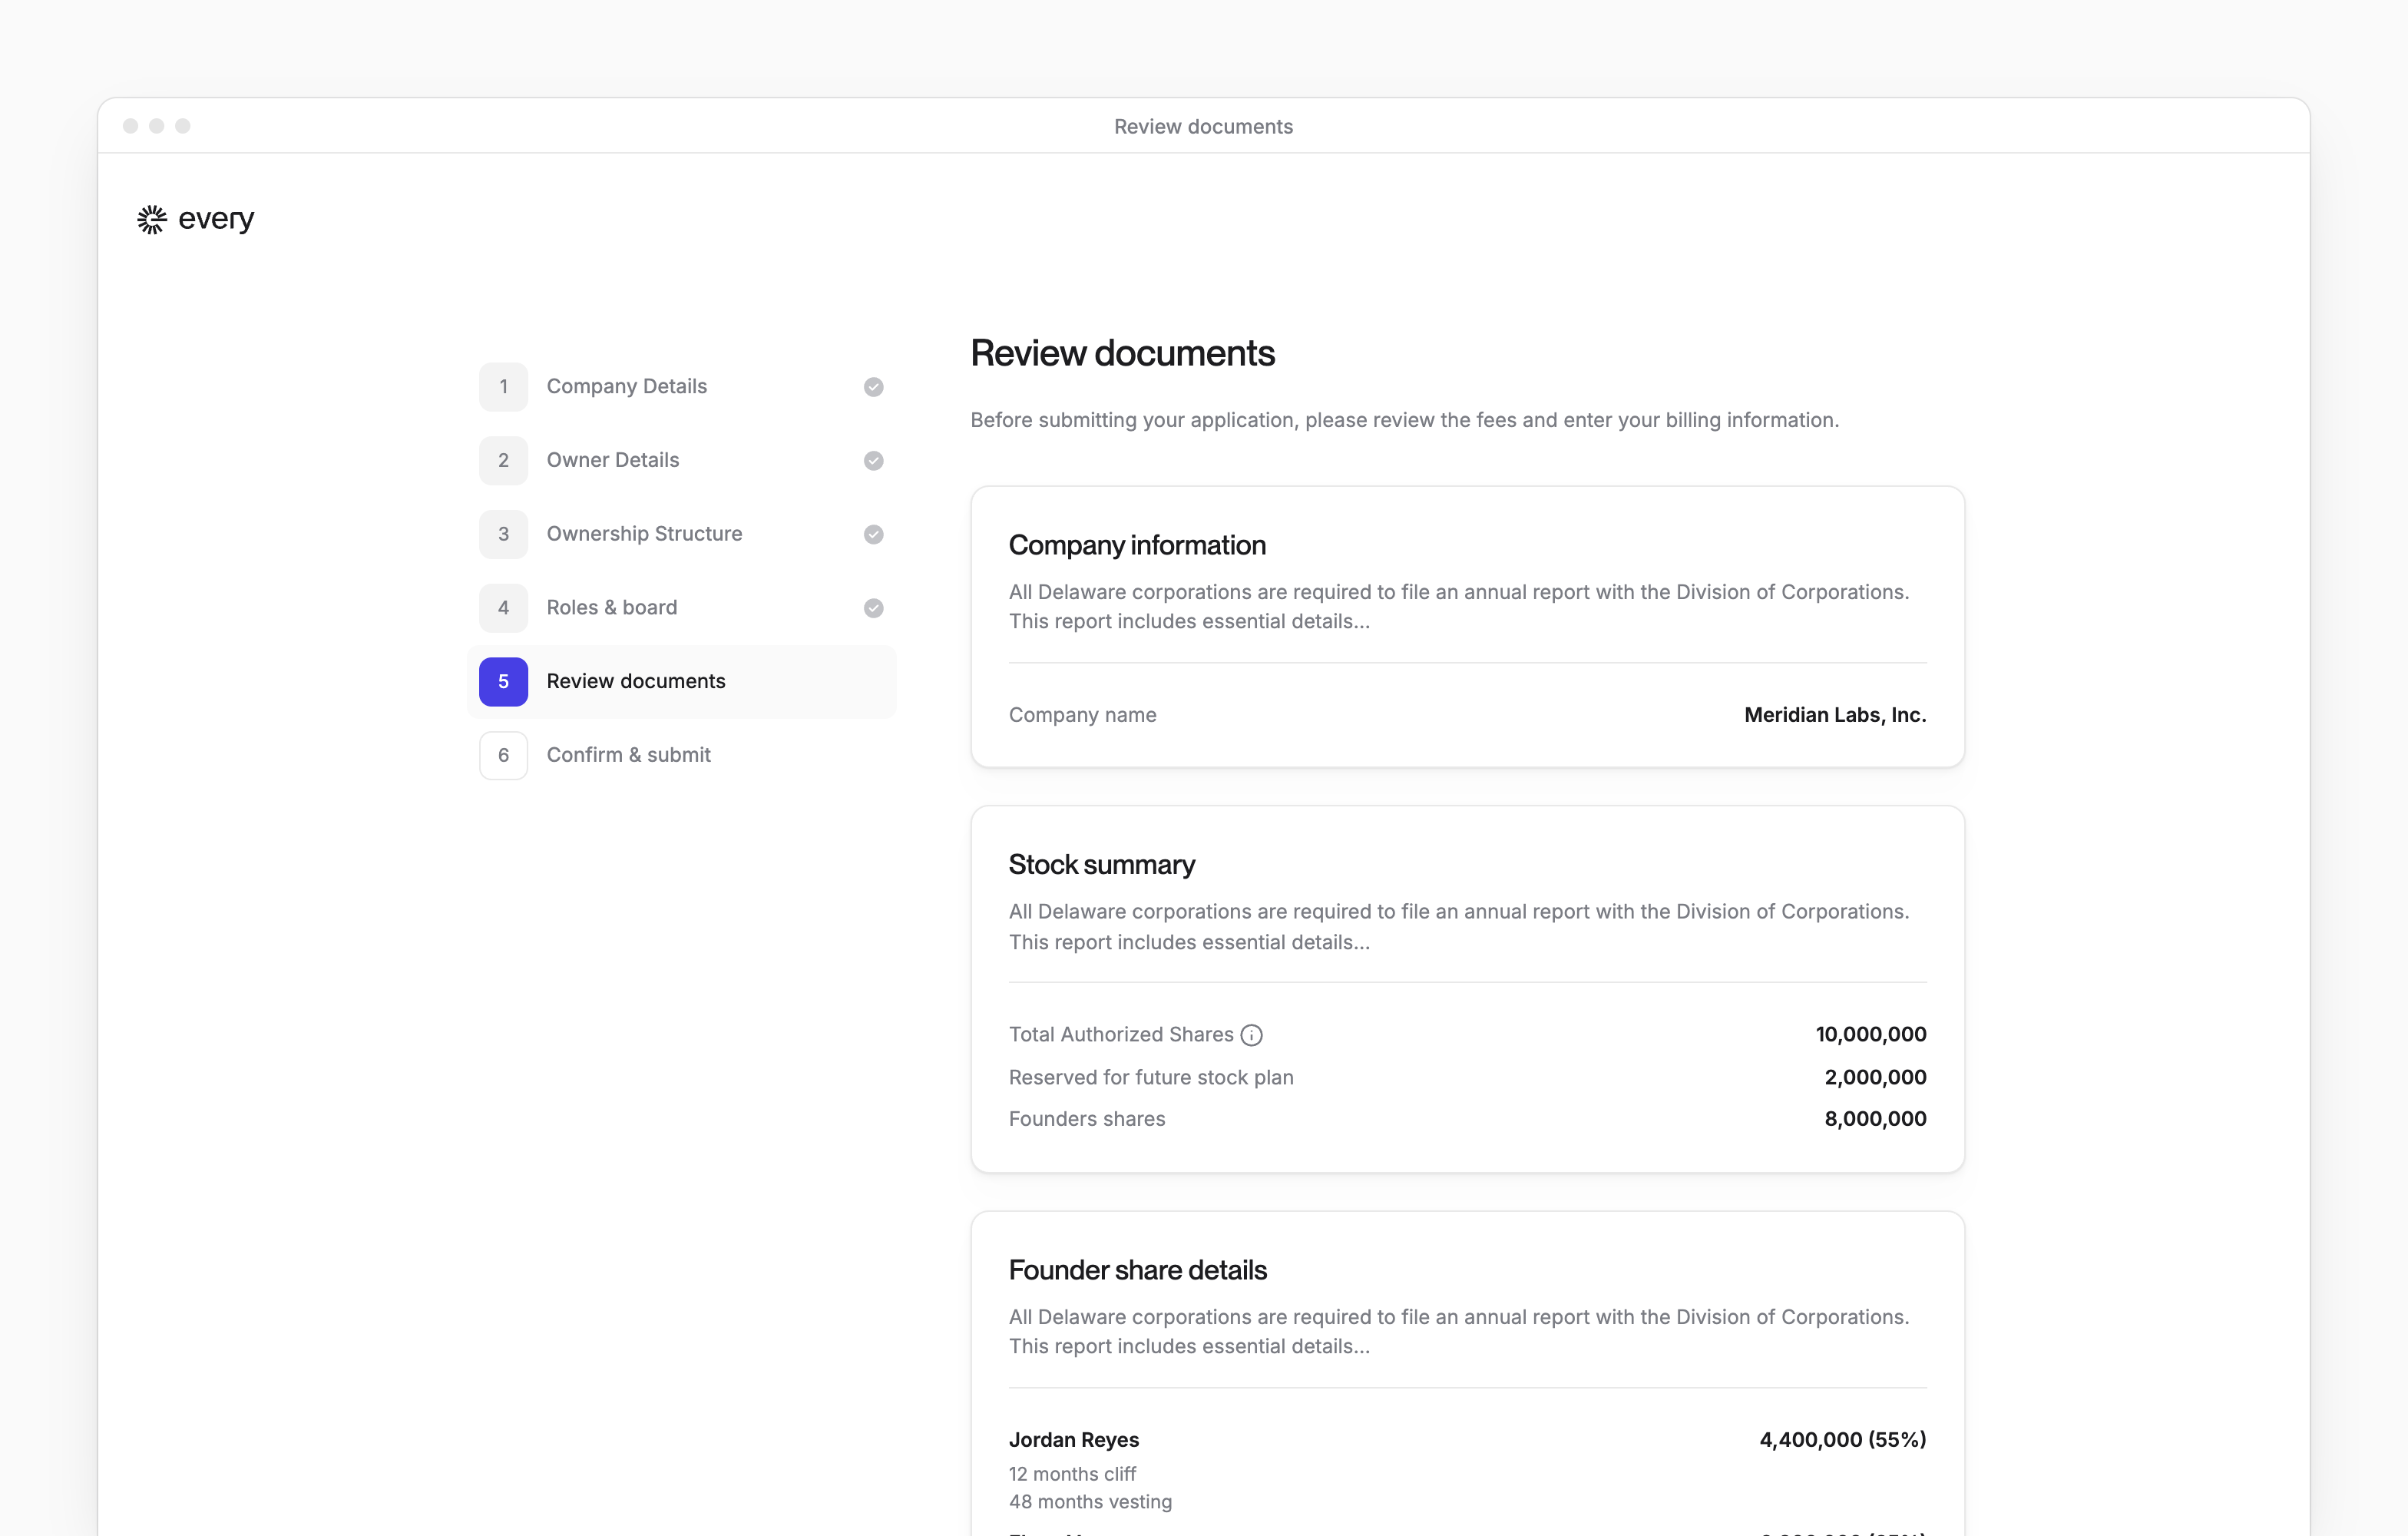The height and width of the screenshot is (1536, 2408).
Task: Click the intro text about billing information
Action: tap(1404, 420)
